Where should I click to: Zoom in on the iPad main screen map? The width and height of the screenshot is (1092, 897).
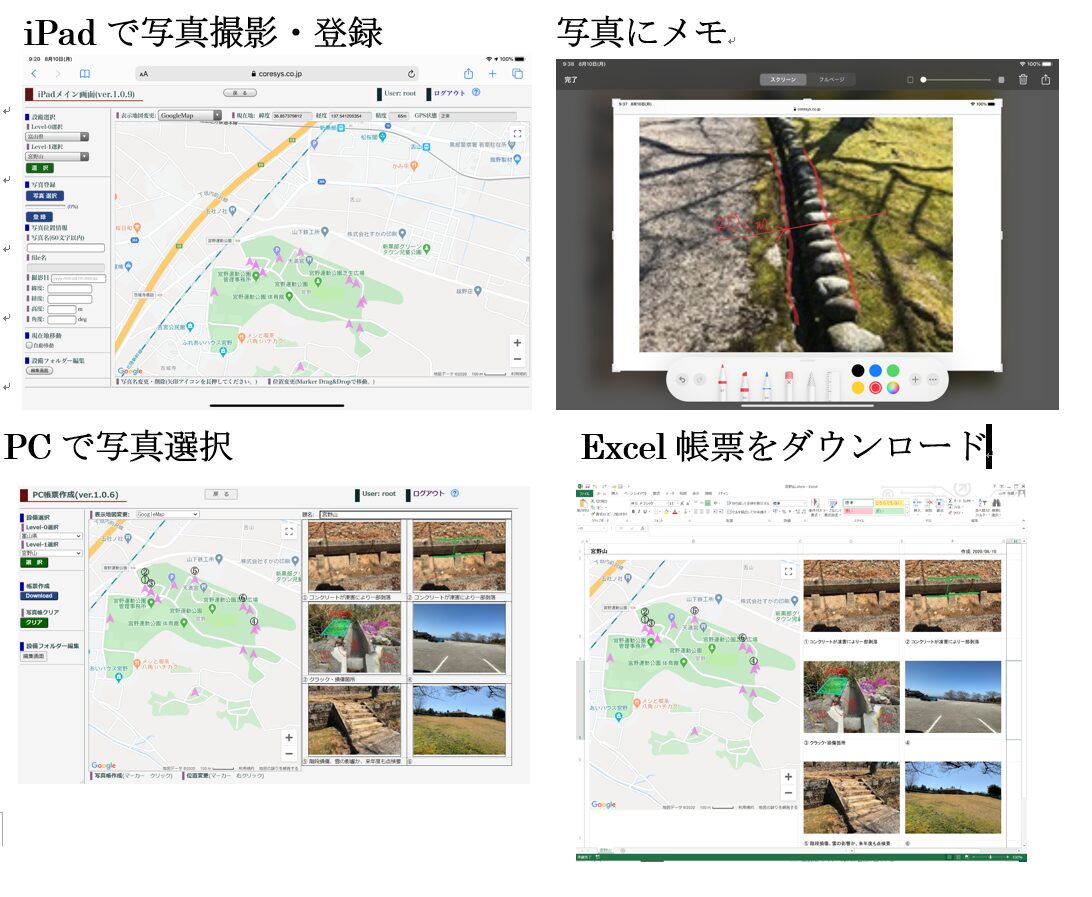pyautogui.click(x=517, y=343)
